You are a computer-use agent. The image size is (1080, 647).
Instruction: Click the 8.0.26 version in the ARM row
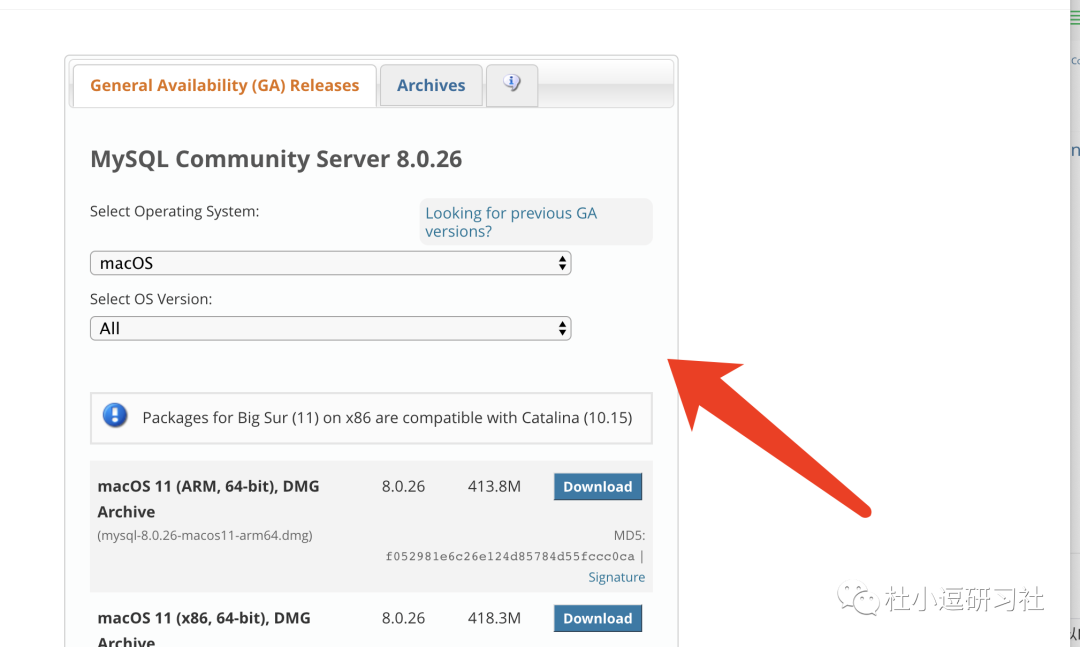pyautogui.click(x=404, y=486)
